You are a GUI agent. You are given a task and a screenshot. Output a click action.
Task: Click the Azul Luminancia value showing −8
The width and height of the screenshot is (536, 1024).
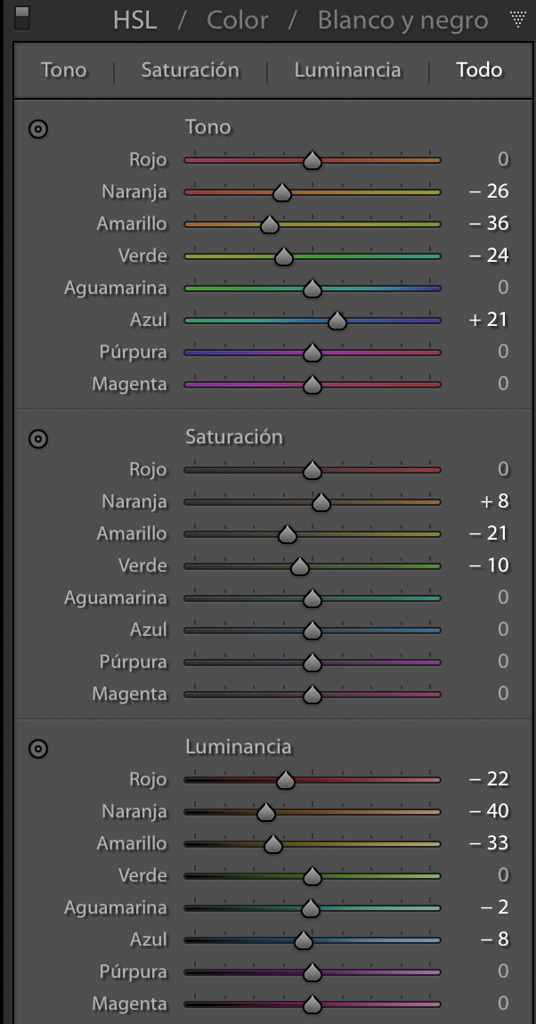(x=495, y=939)
